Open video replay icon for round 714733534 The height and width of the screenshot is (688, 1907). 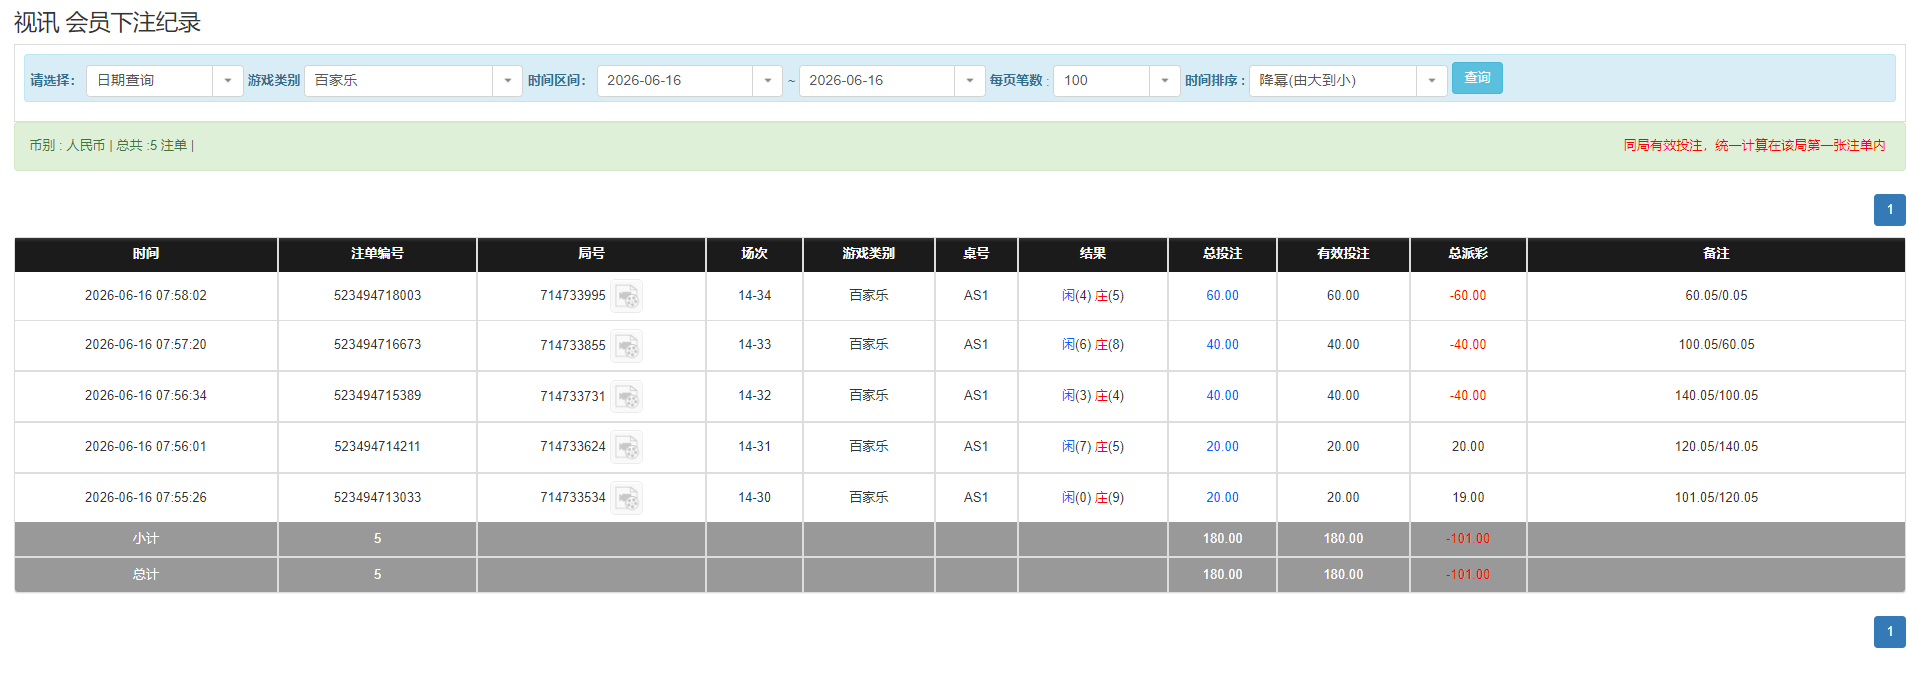tap(627, 498)
